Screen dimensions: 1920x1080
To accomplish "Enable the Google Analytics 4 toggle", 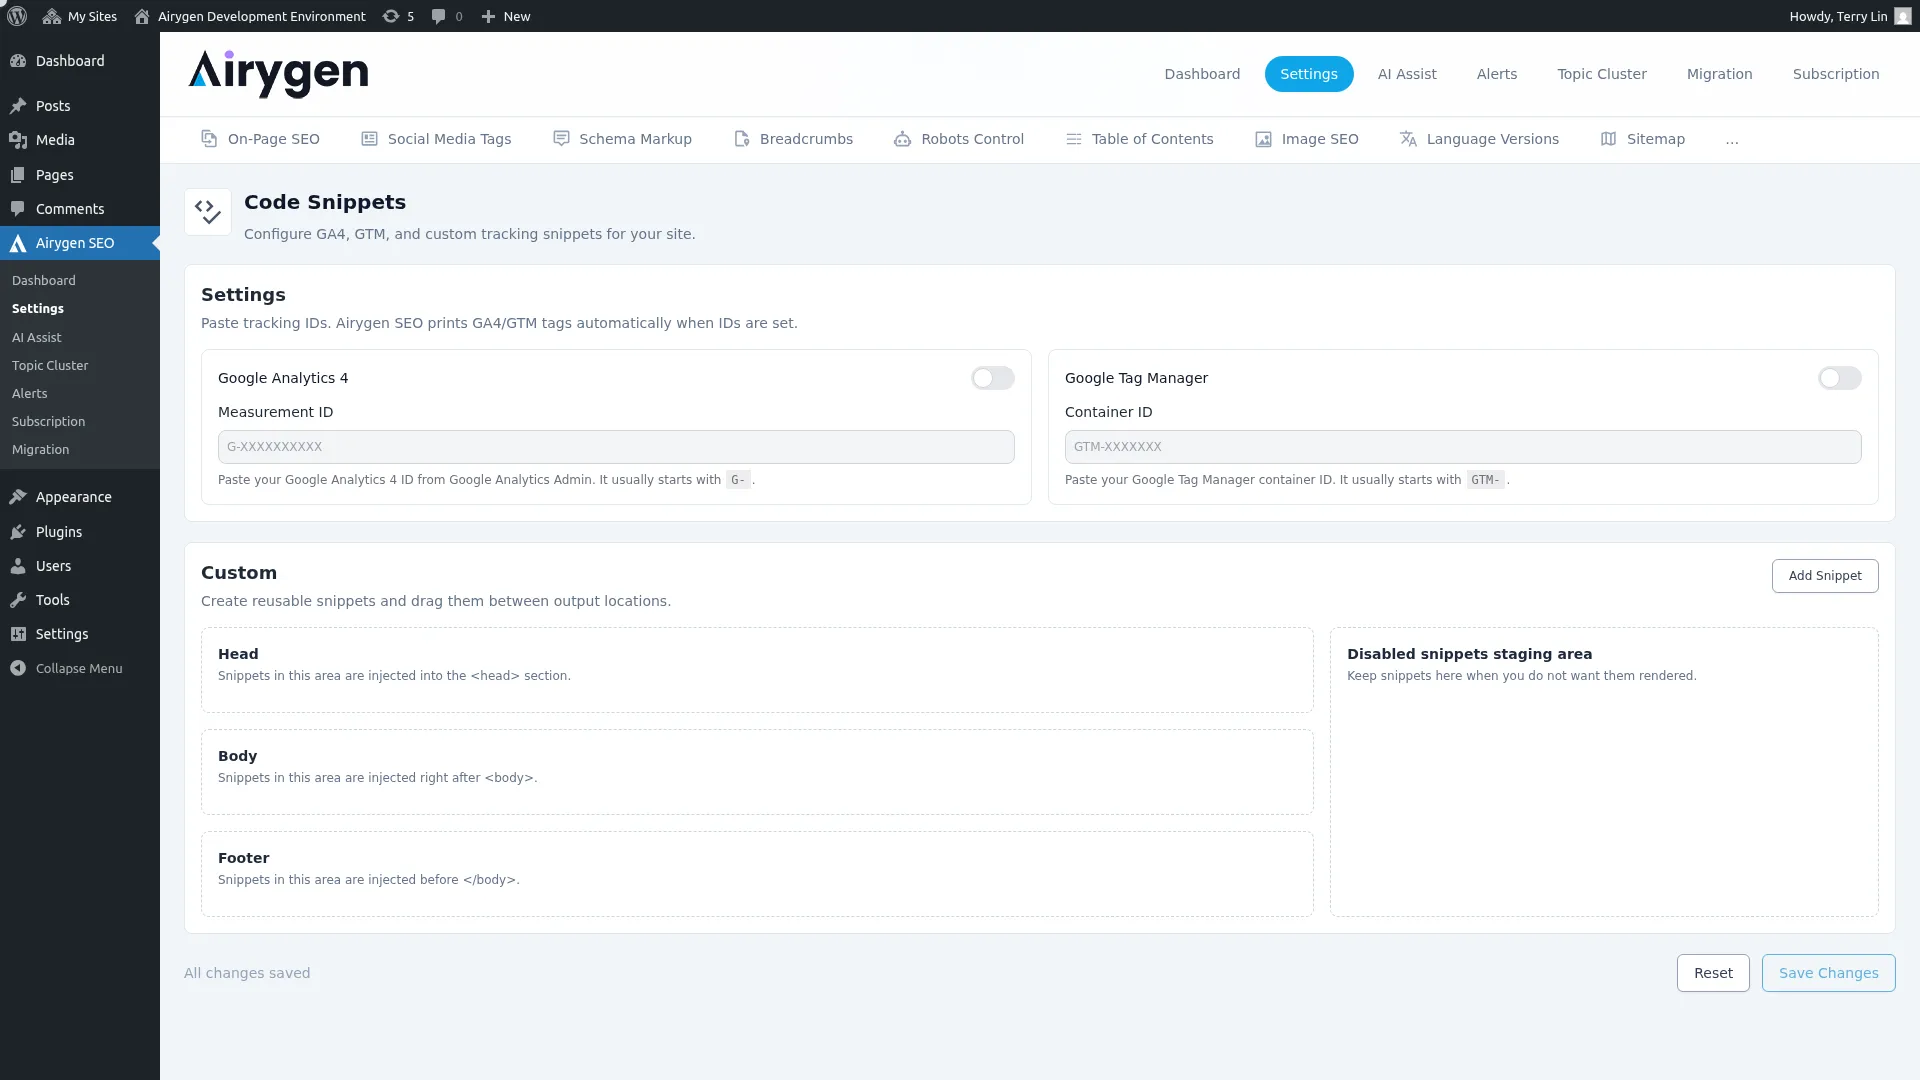I will point(993,378).
